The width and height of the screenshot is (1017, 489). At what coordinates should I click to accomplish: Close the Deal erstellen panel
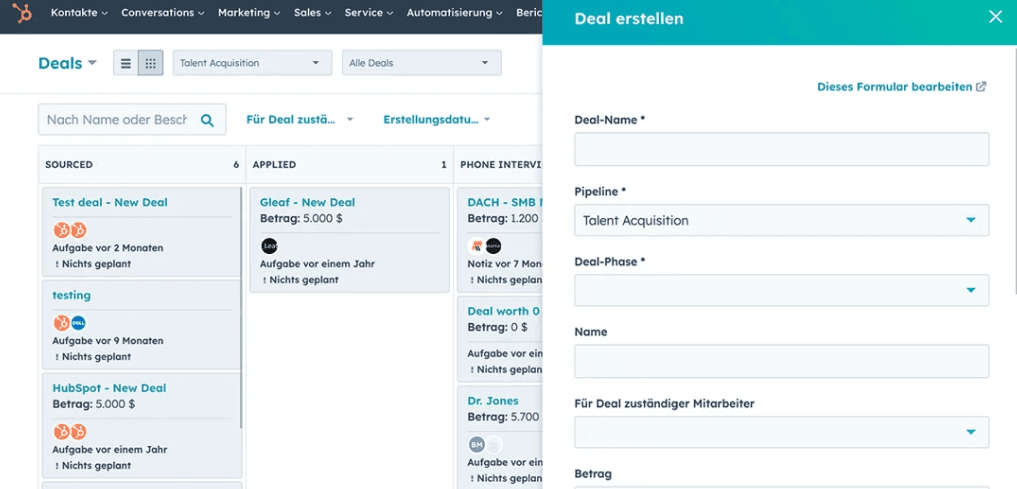[x=995, y=17]
